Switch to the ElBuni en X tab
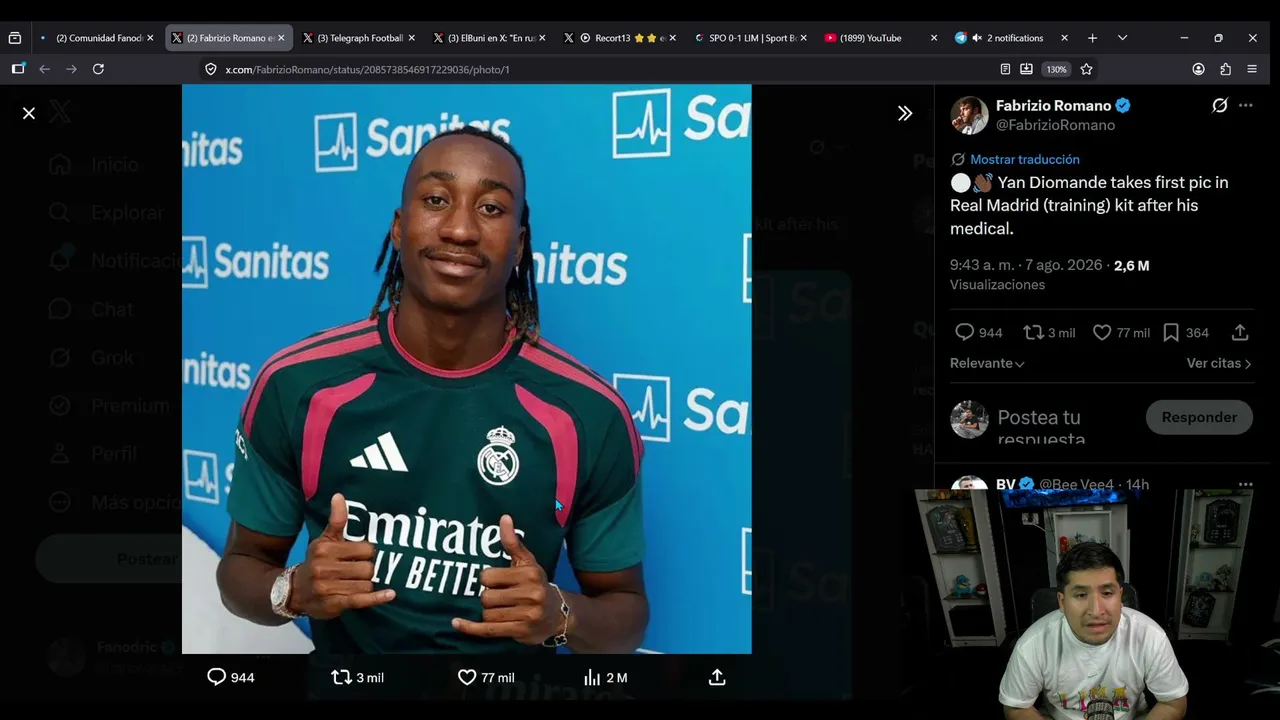Screen dimensions: 1280x720 490,38
